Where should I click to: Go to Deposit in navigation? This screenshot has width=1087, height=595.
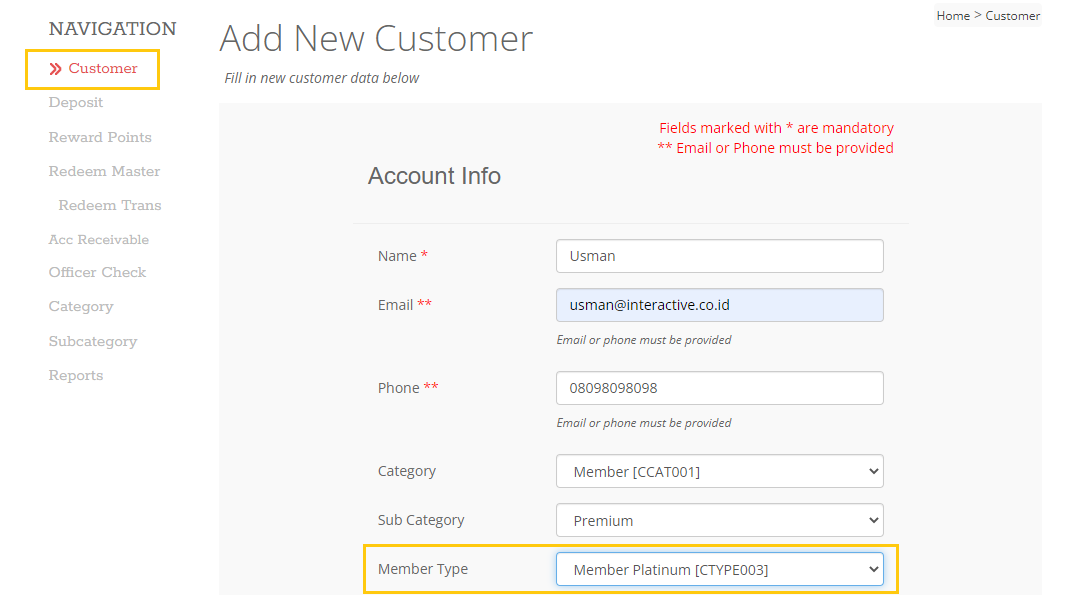pos(76,103)
